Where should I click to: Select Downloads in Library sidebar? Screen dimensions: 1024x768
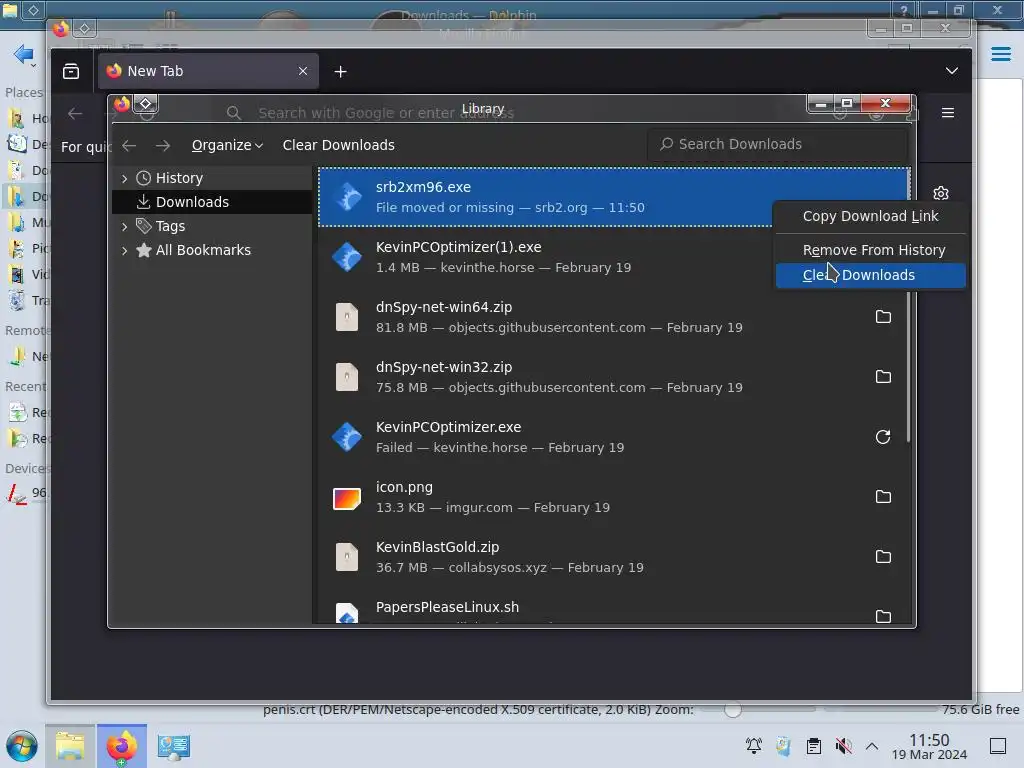tap(212, 202)
